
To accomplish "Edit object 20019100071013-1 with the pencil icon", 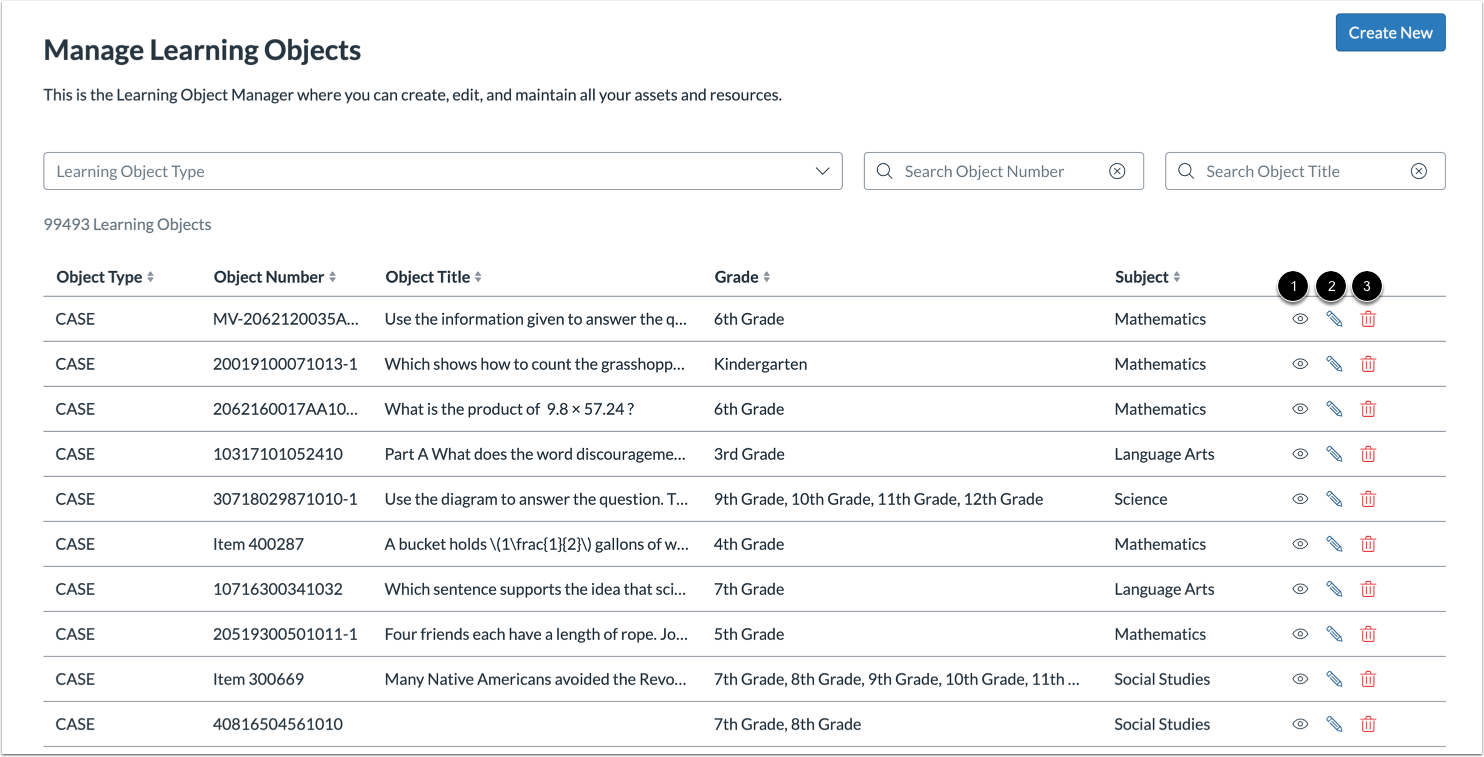I will pyautogui.click(x=1334, y=363).
